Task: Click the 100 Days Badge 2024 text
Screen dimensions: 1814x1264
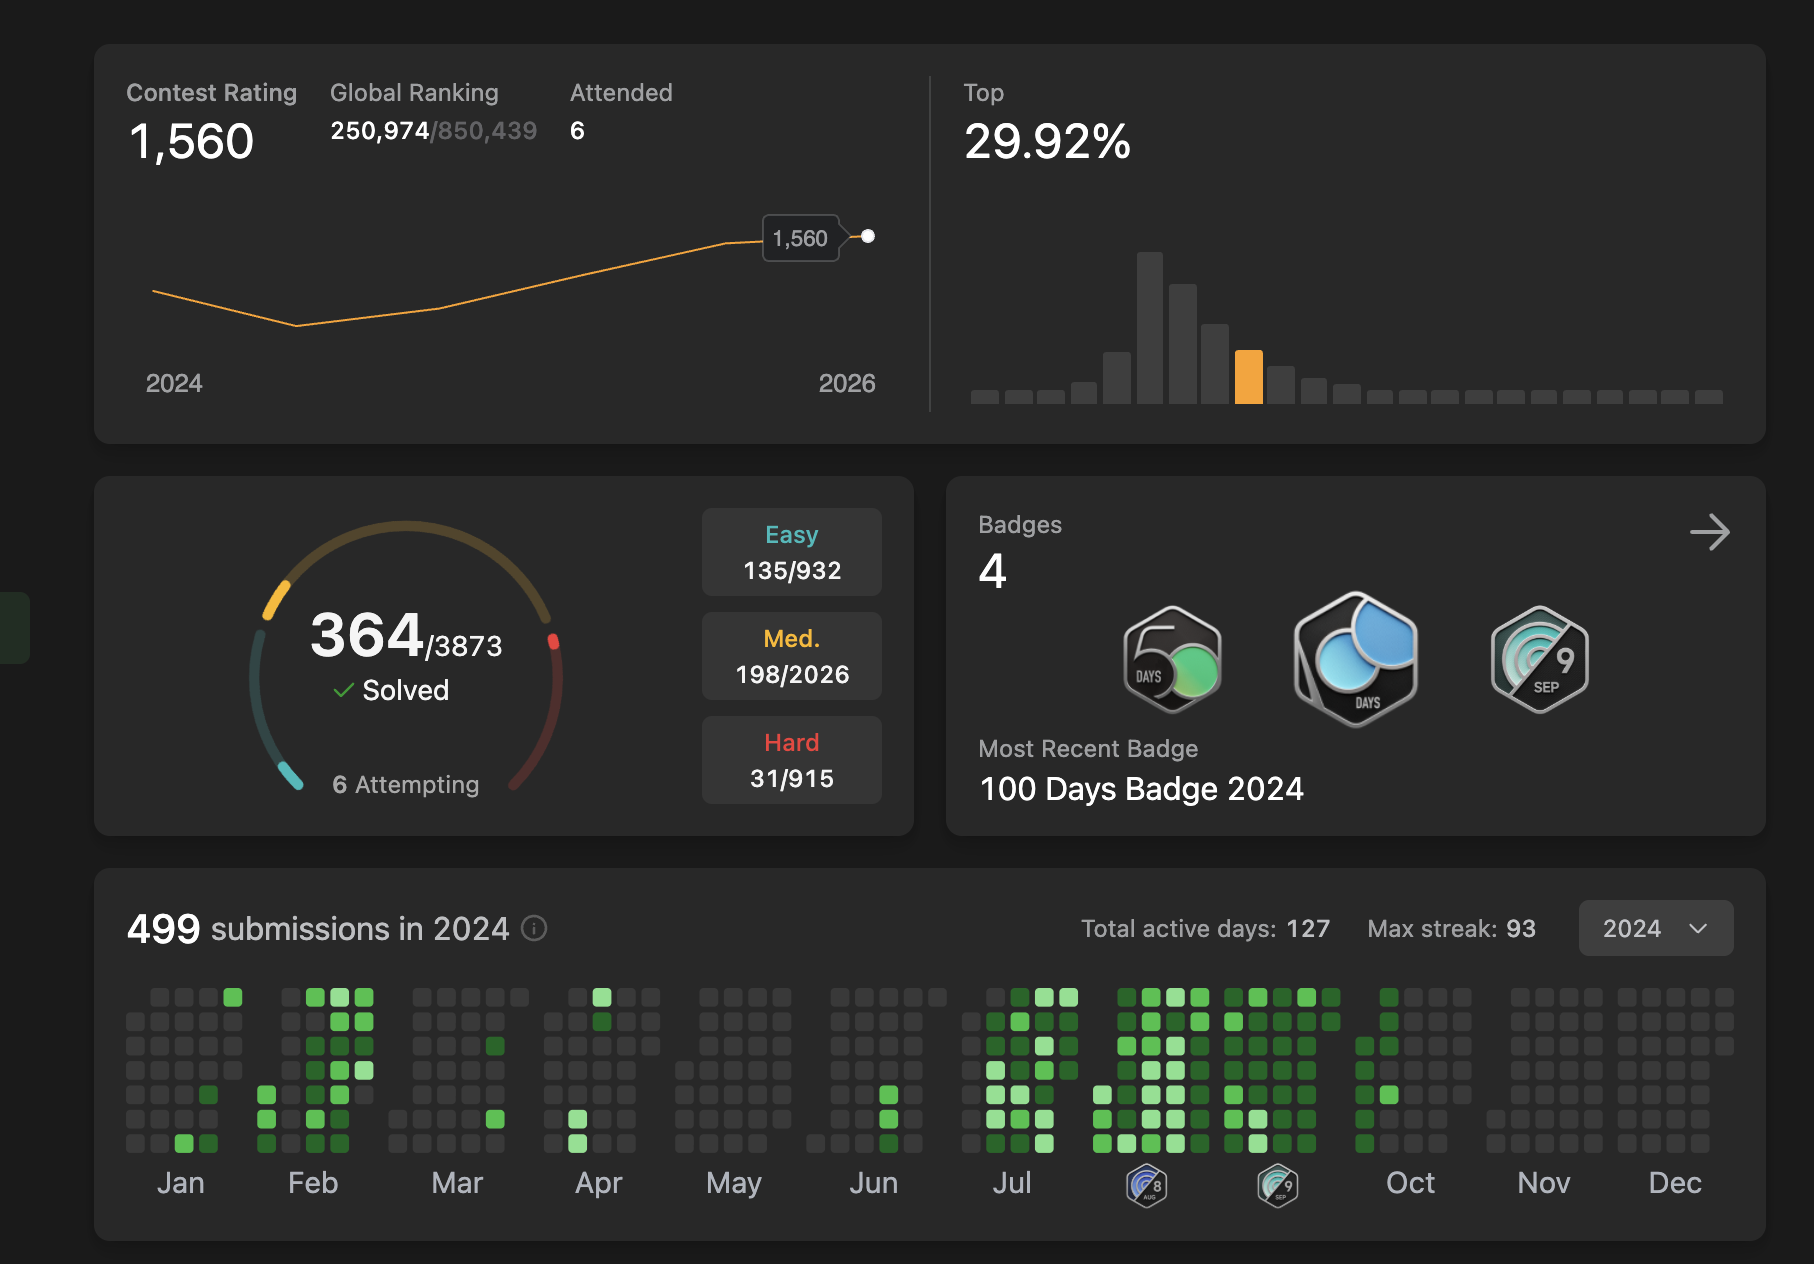Action: (x=1143, y=789)
